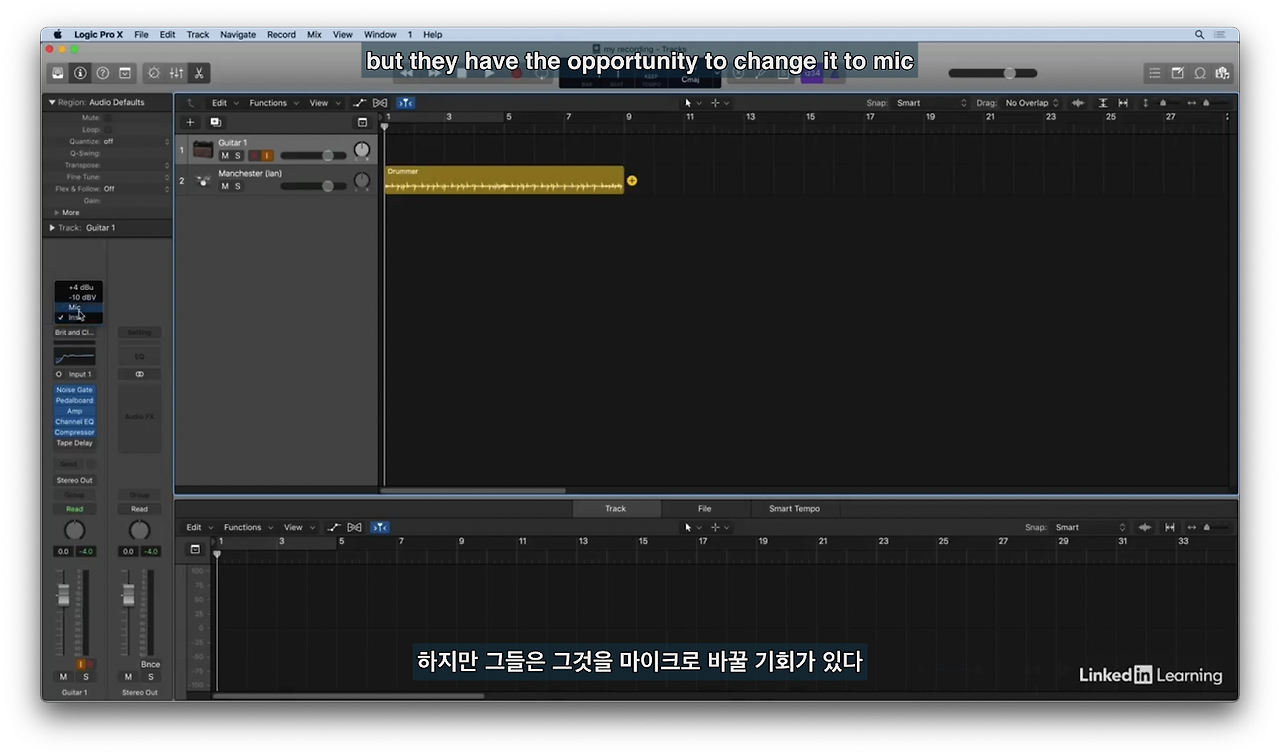Toggle stereo link icon on Stereo Out strip
1280x756 pixels.
click(140, 374)
